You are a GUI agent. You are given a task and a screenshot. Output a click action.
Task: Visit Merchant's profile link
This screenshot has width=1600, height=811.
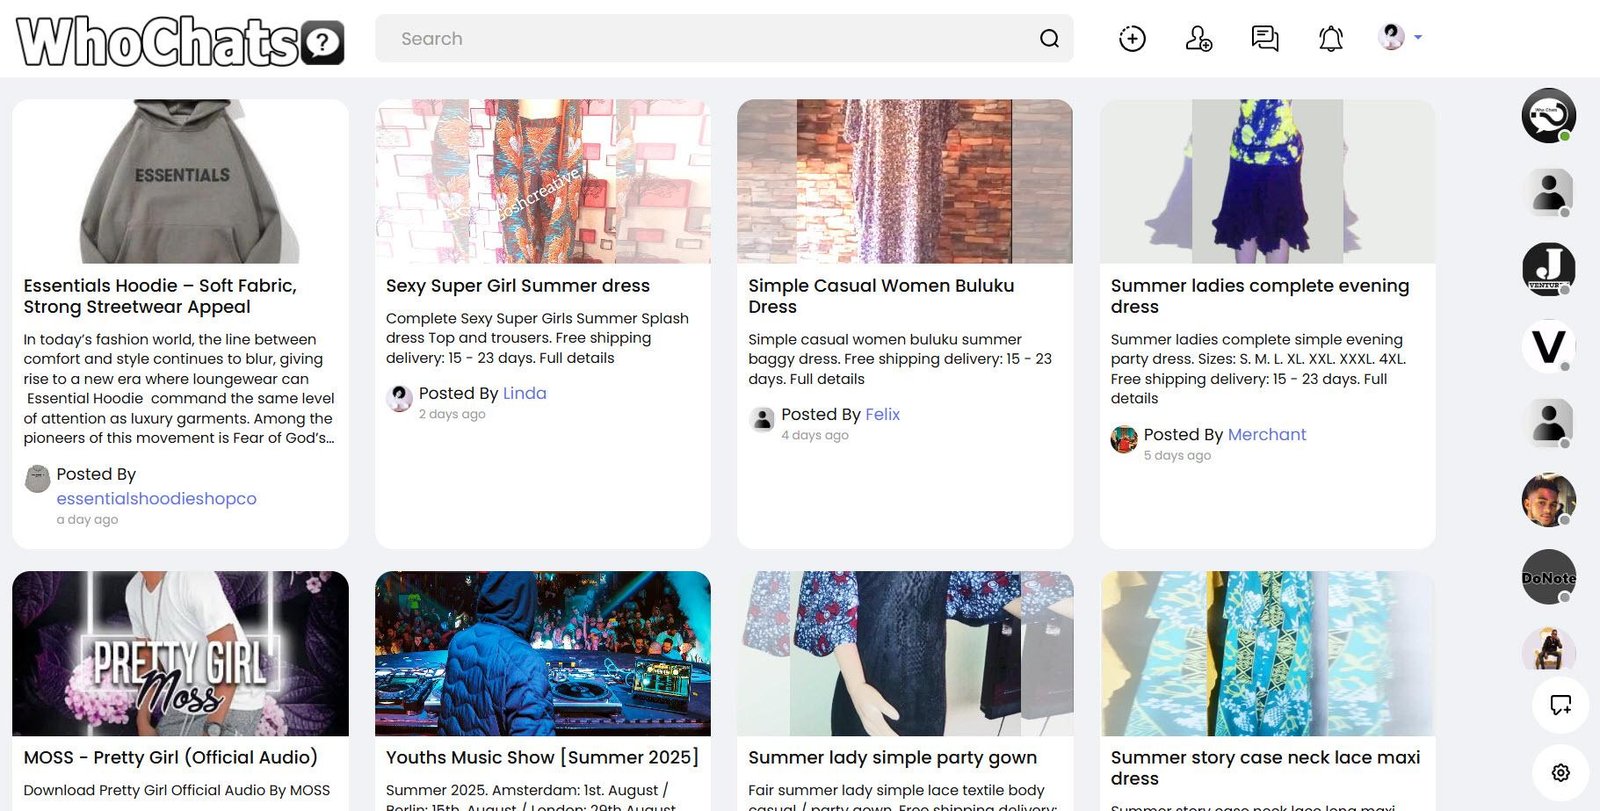tap(1267, 434)
